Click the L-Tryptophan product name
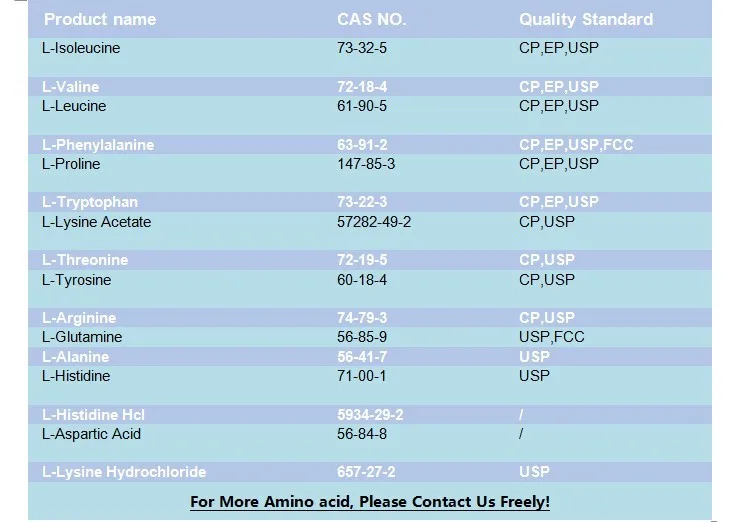This screenshot has width=731, height=522. [x=90, y=202]
